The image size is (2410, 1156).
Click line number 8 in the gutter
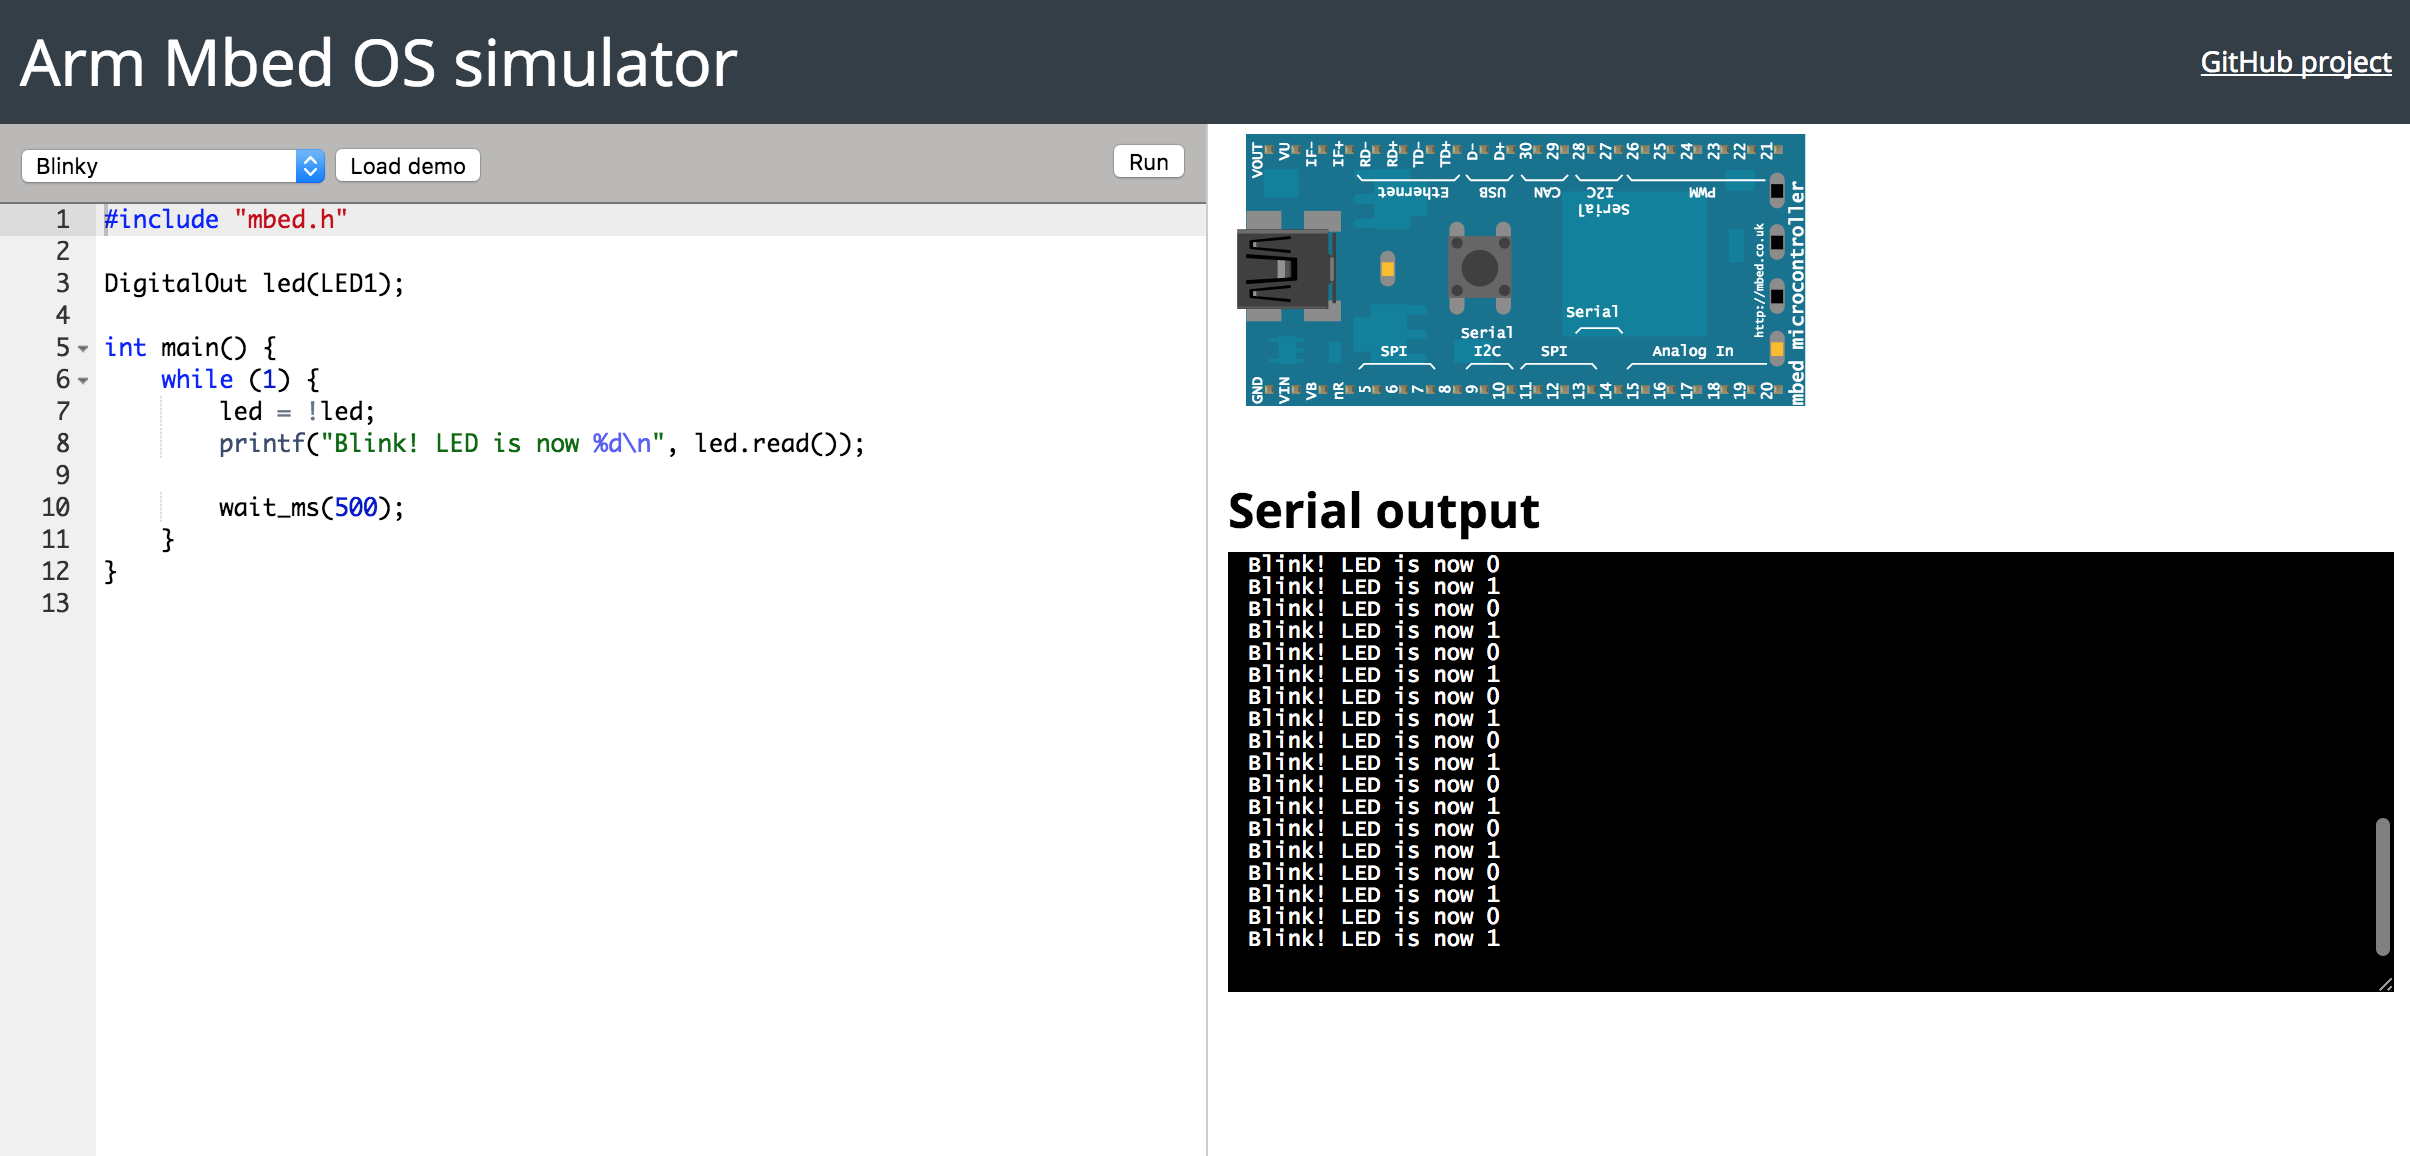62,443
